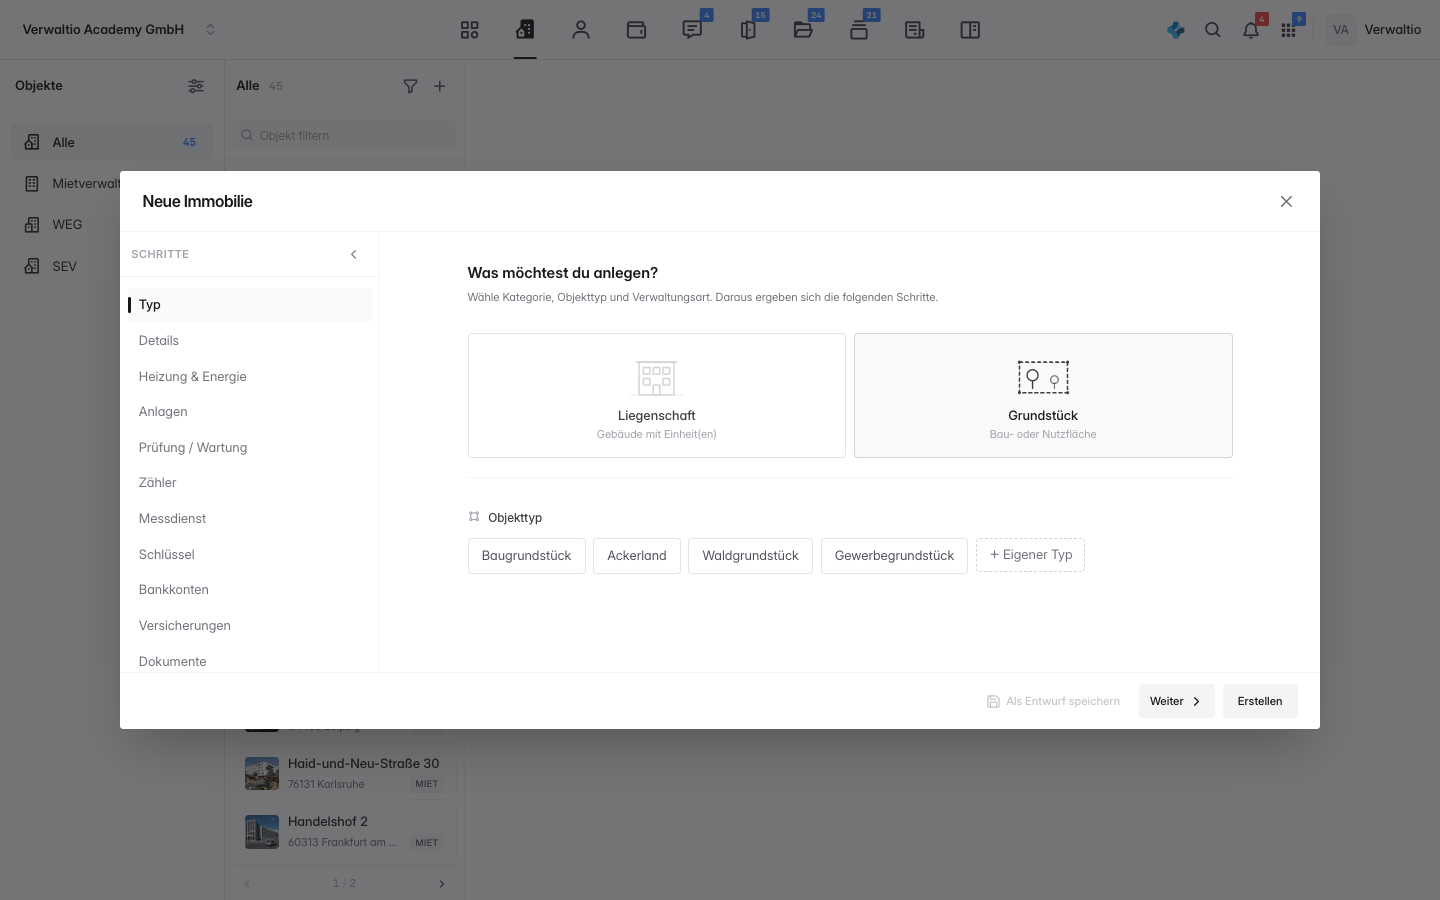Viewport: 1440px width, 900px height.
Task: Select the Grundstück category card
Action: coord(1043,395)
